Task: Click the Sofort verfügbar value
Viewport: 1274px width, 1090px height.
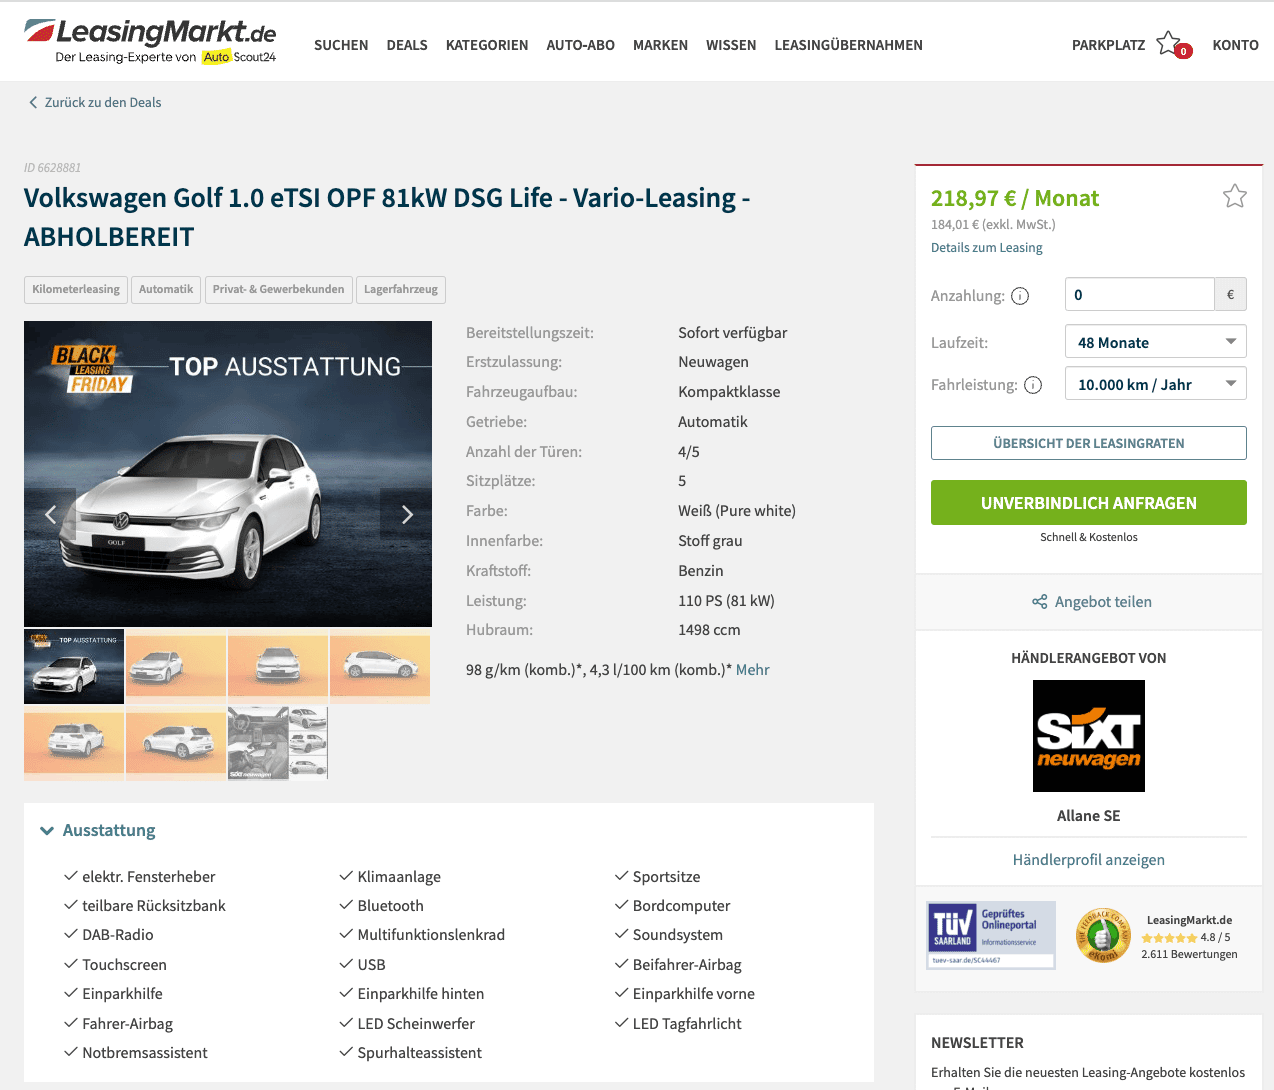Action: click(733, 333)
